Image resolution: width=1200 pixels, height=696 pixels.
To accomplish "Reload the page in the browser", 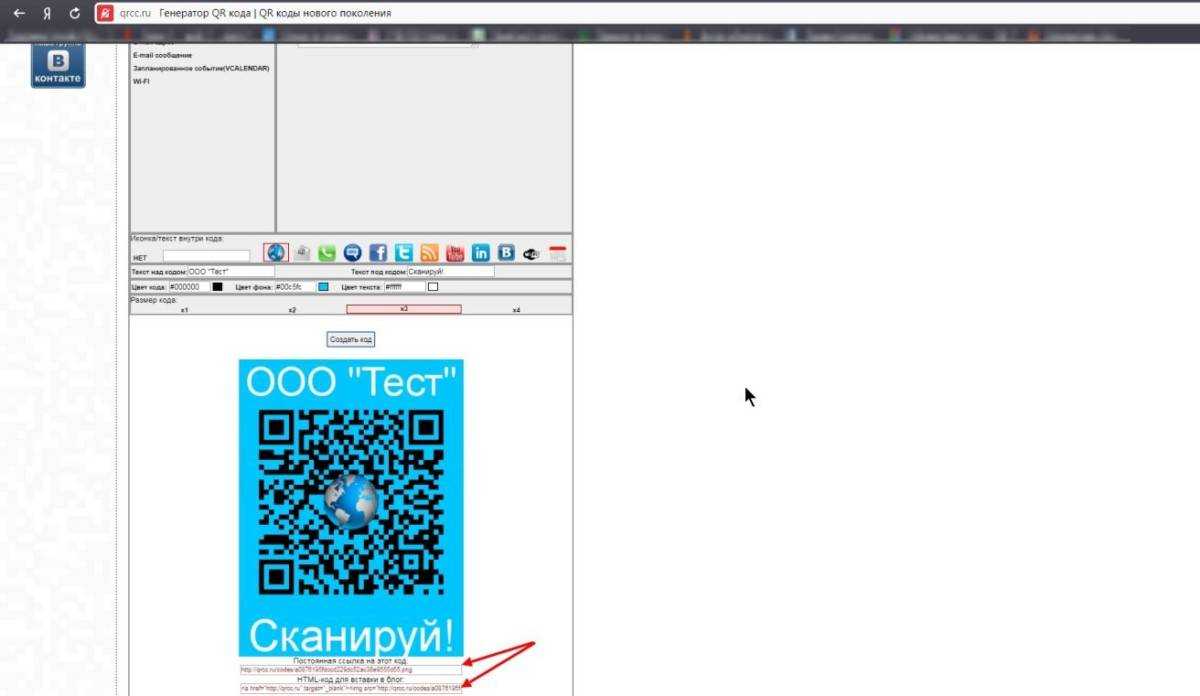I will point(74,13).
